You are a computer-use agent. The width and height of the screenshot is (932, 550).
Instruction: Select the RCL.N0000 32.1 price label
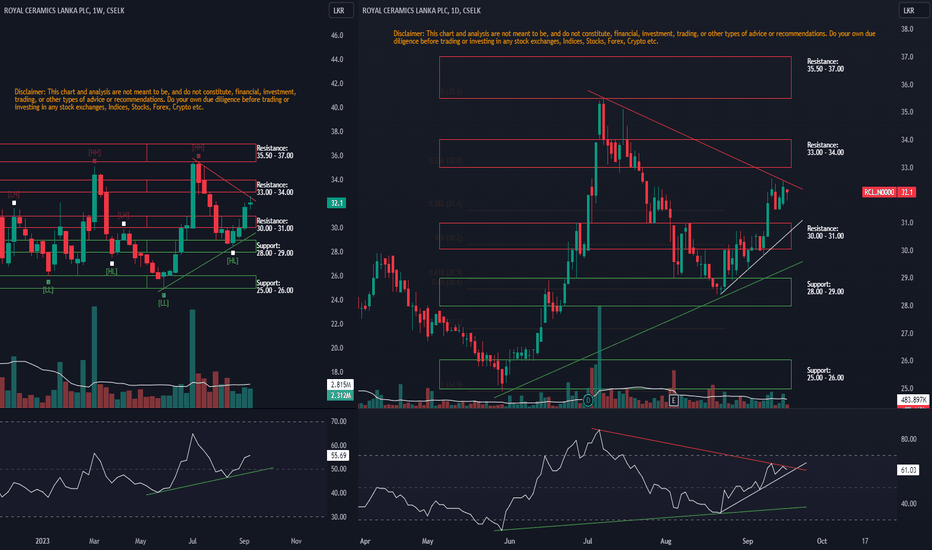889,192
